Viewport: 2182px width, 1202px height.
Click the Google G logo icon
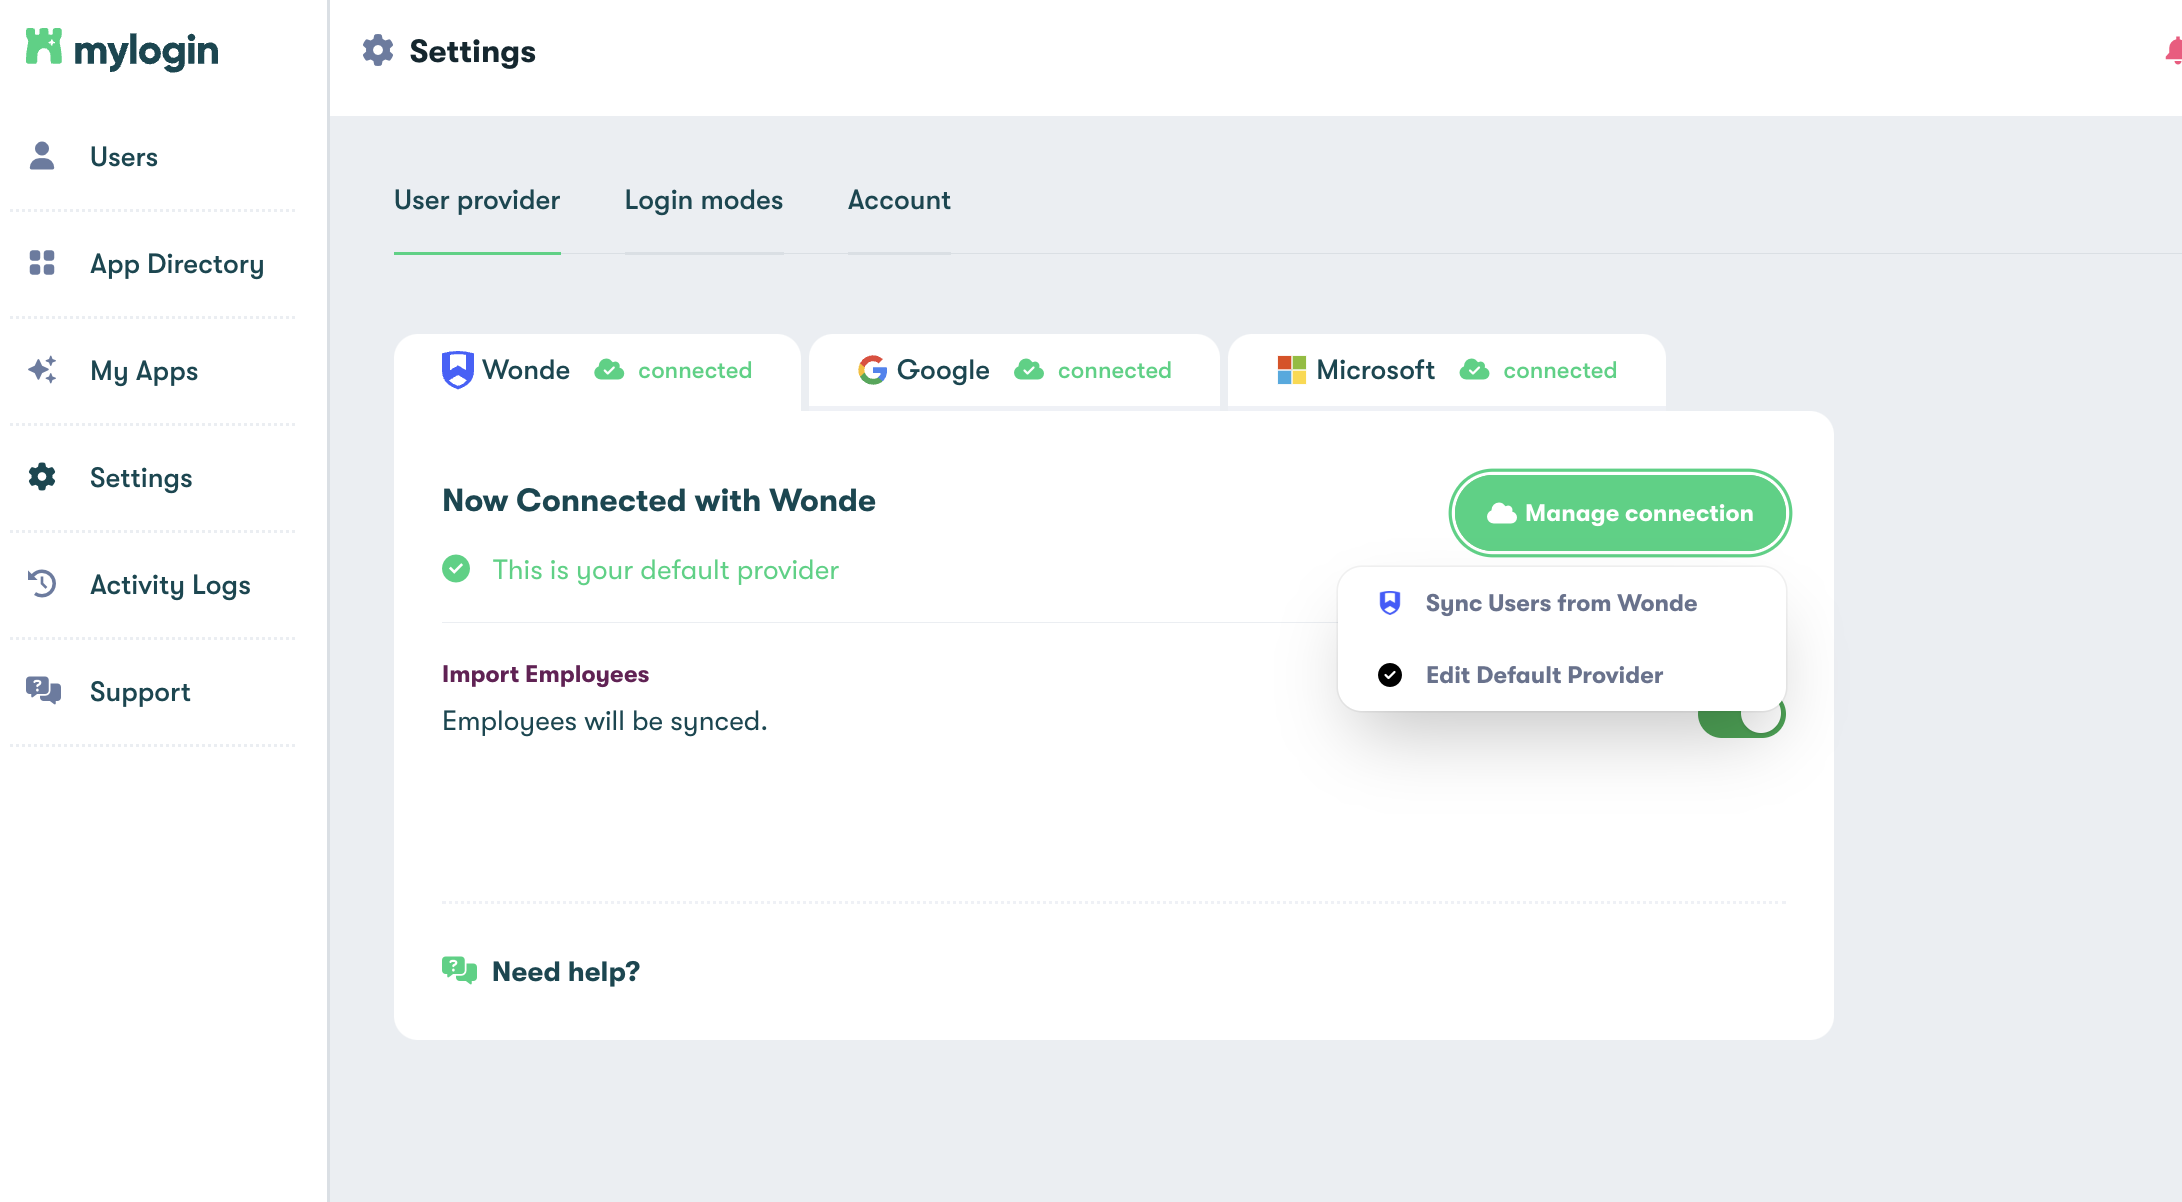click(872, 370)
